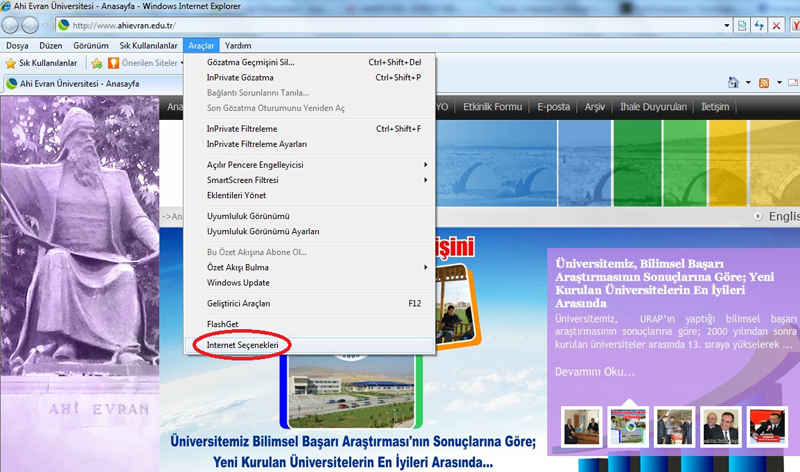800x472 pixels.
Task: Open the Yardım menu
Action: [238, 45]
